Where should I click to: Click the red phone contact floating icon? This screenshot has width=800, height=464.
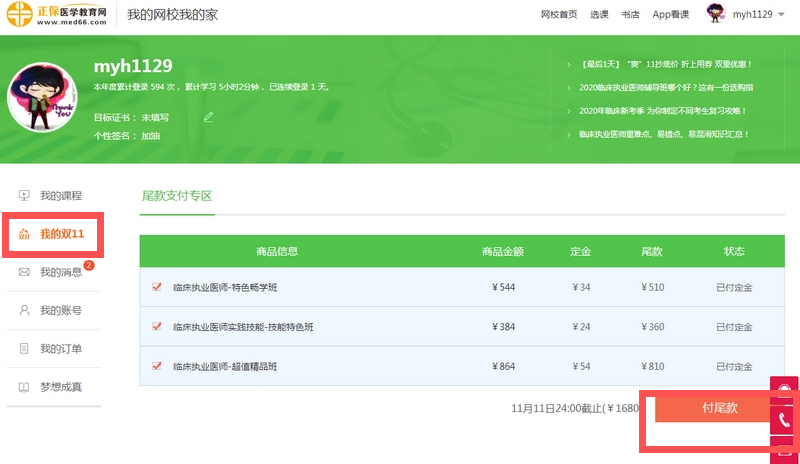point(784,420)
